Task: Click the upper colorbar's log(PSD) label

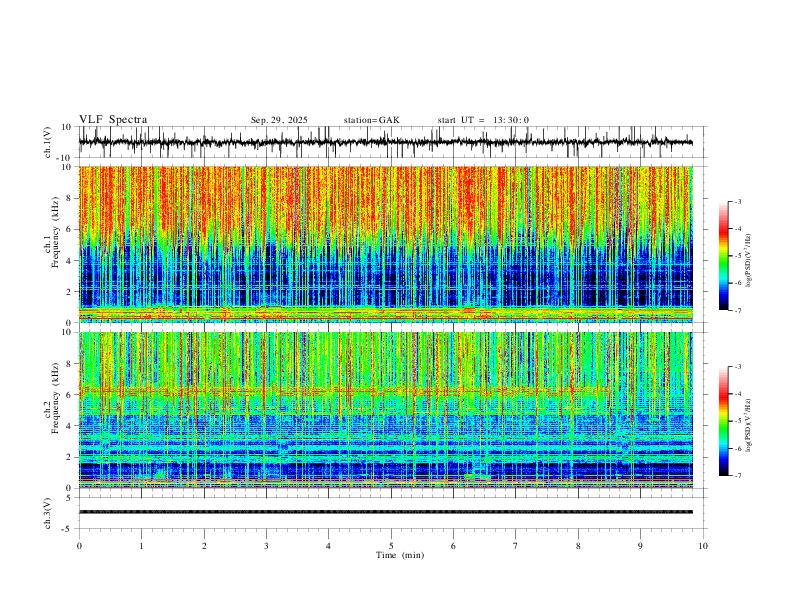Action: click(x=748, y=261)
